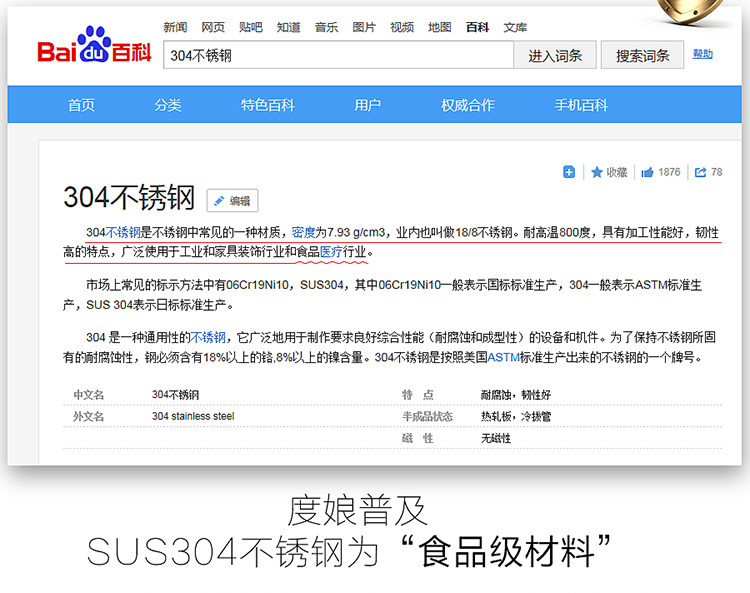Open the 贴吧 tab above search
Image resolution: width=750 pixels, height=593 pixels.
pos(251,27)
